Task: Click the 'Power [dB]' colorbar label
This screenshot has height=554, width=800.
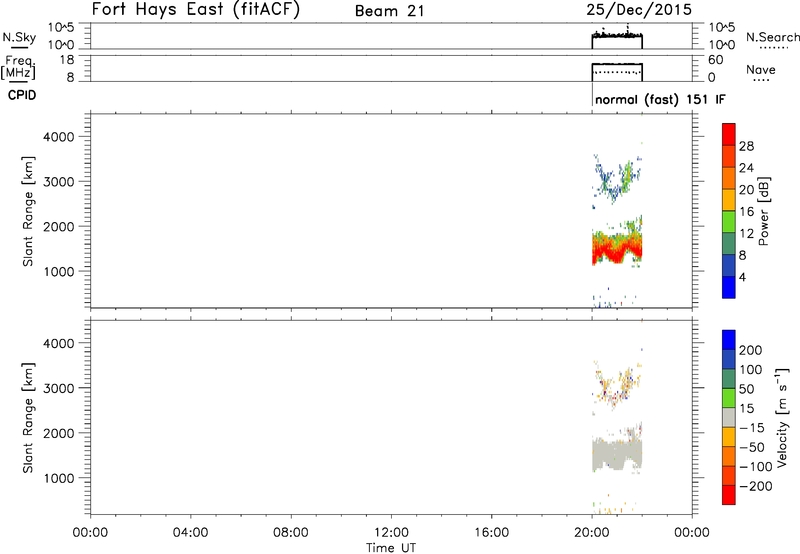Action: [763, 211]
